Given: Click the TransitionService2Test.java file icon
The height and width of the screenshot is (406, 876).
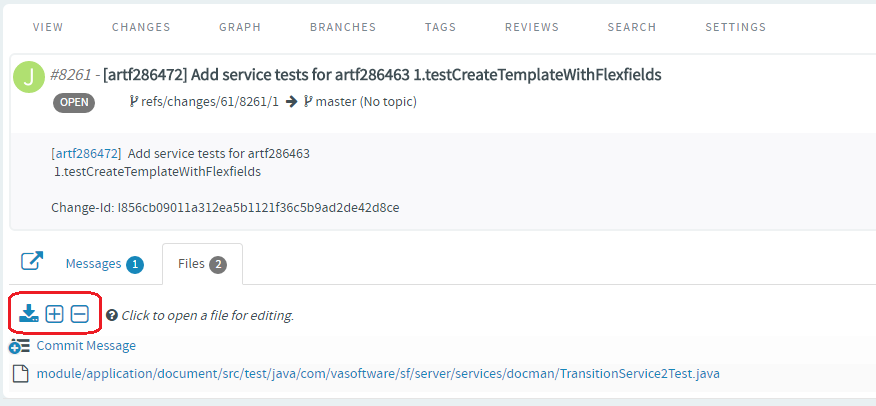Looking at the screenshot, I should click(x=20, y=374).
